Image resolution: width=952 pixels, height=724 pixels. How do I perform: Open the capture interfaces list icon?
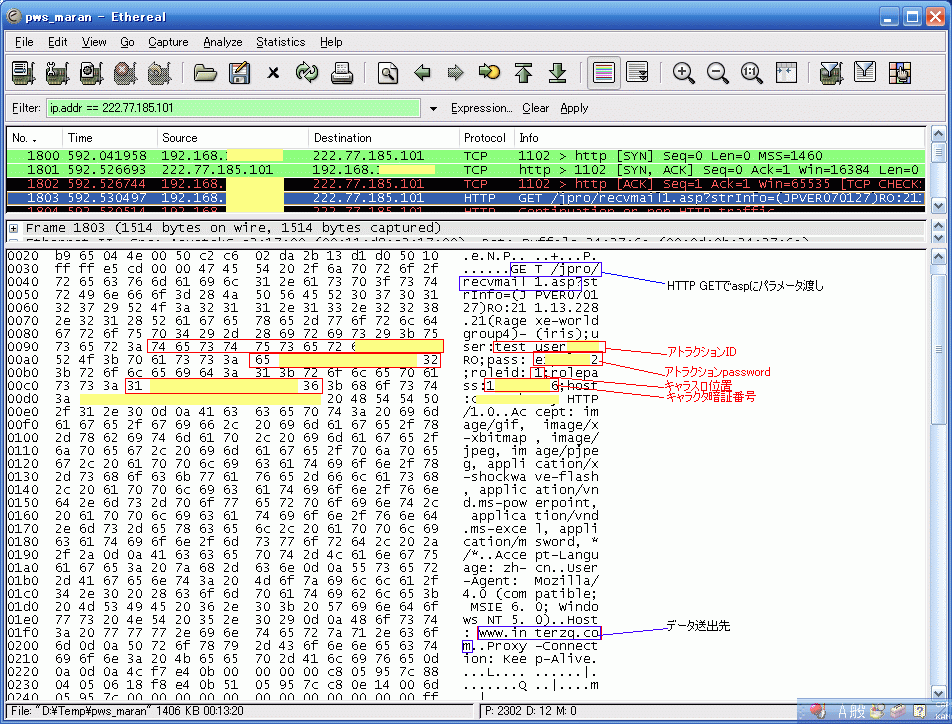point(23,73)
